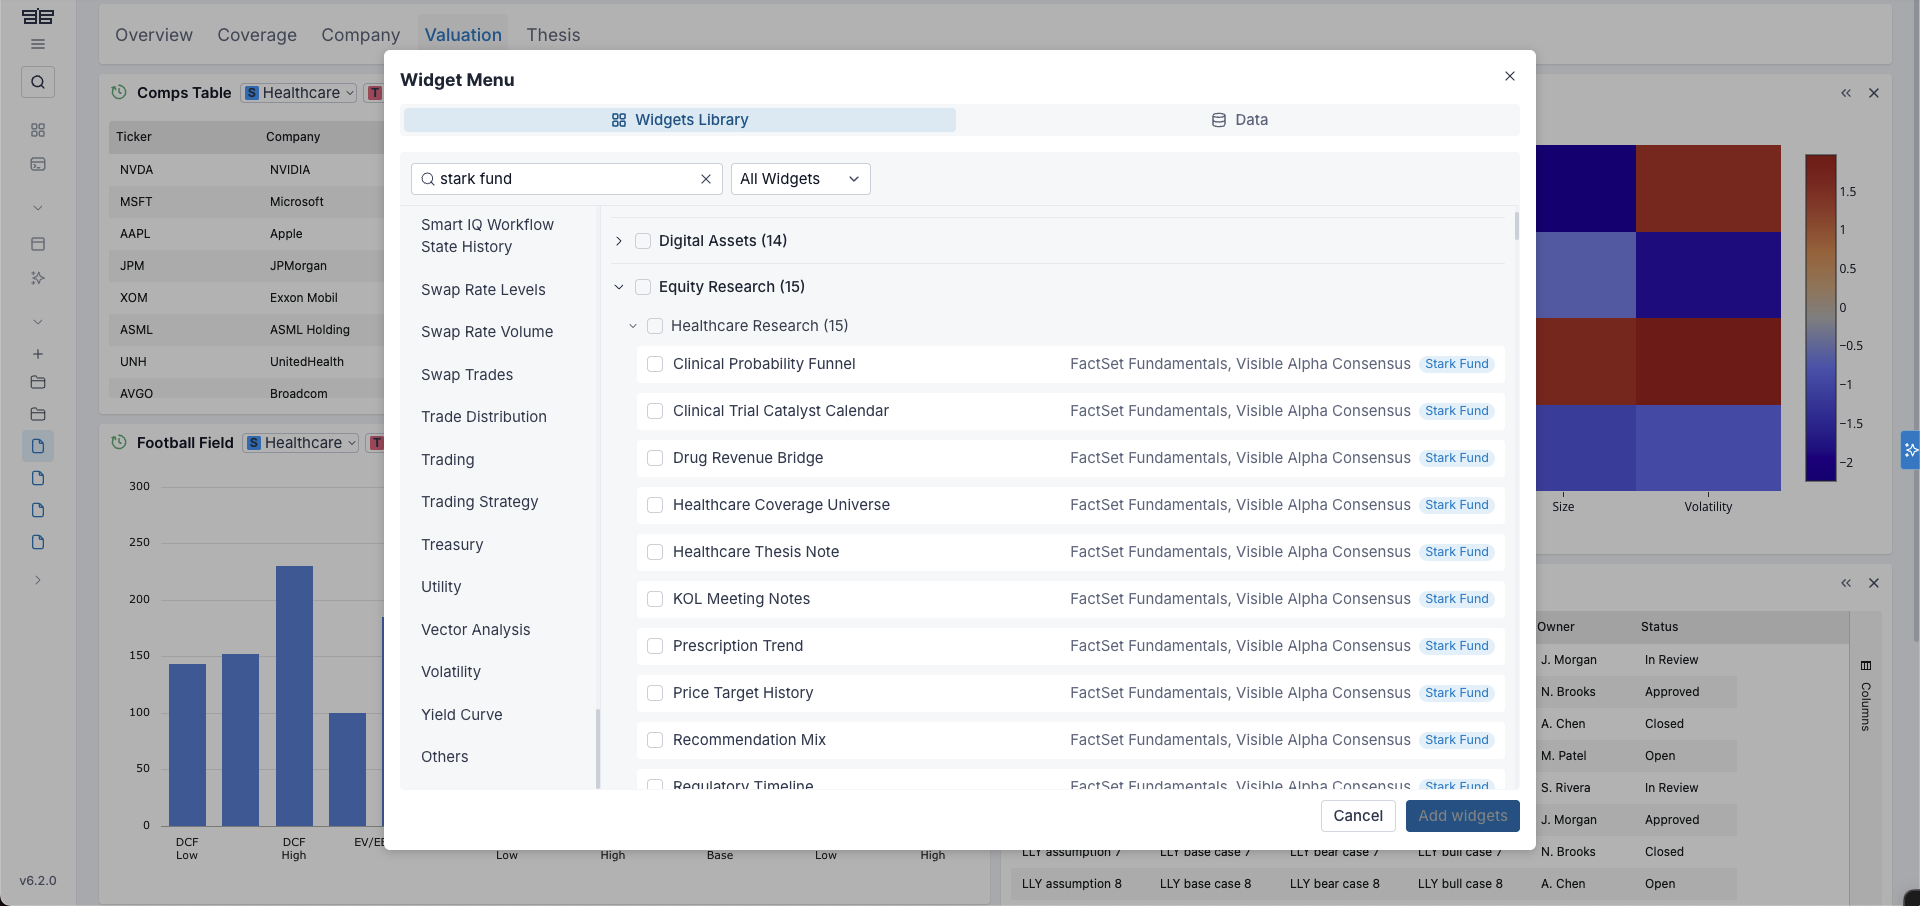
Task: Open the Columns side panel icon
Action: [x=1866, y=666]
